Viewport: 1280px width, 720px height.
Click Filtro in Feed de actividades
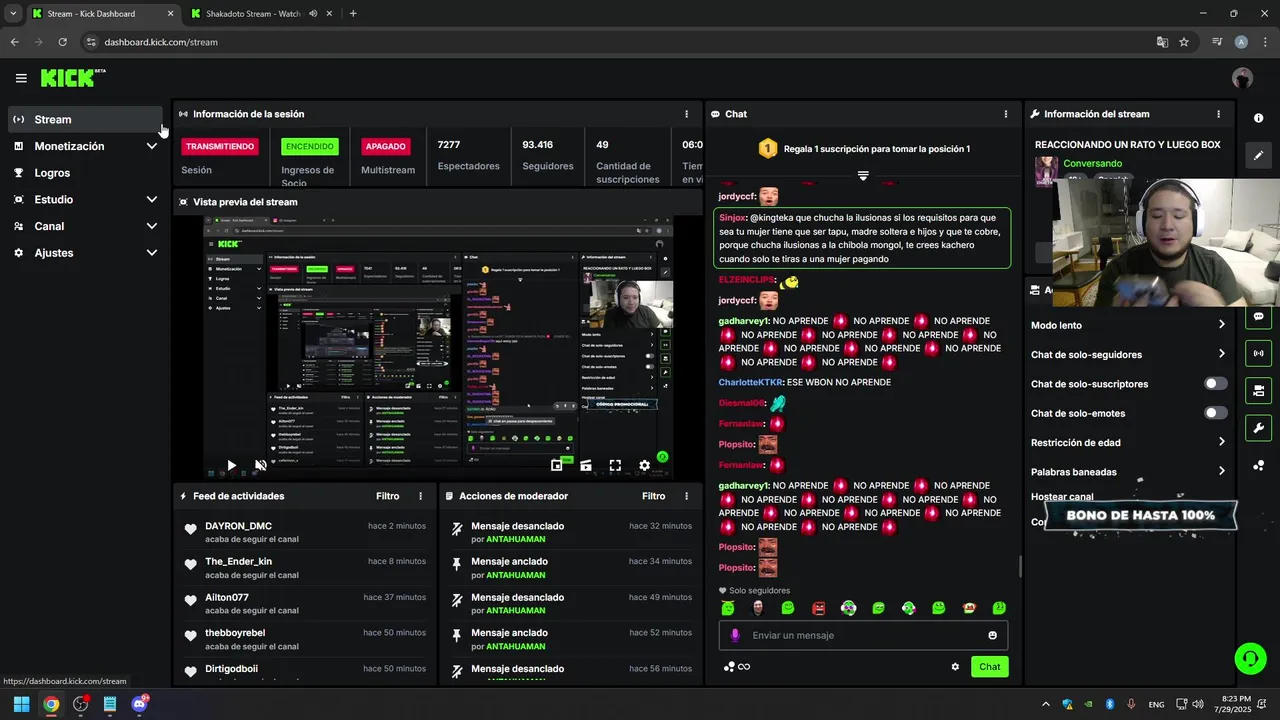pyautogui.click(x=387, y=496)
